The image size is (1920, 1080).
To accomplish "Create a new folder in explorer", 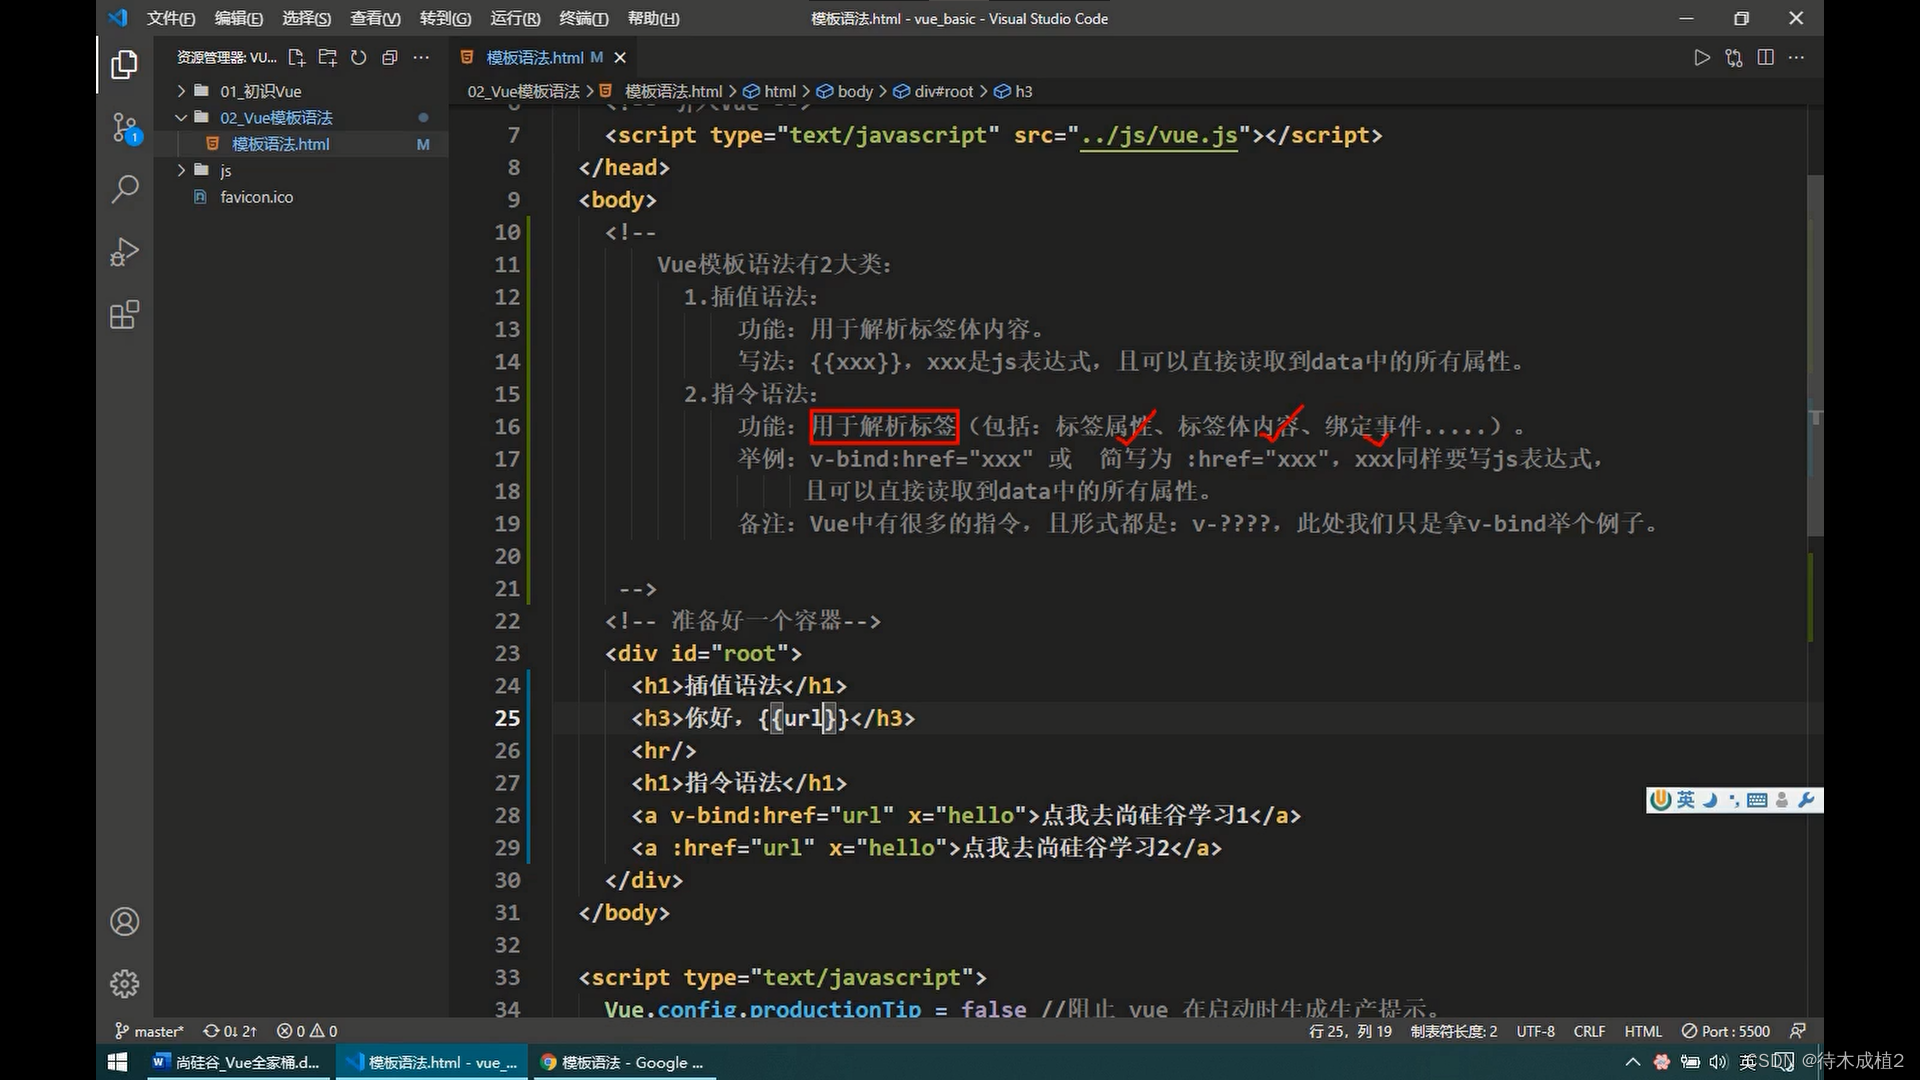I will click(x=327, y=57).
